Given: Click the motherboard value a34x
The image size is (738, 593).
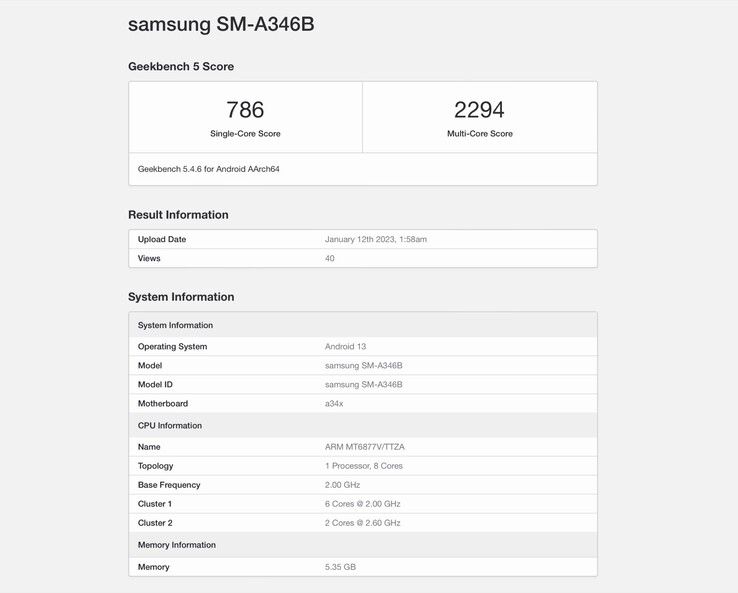Looking at the screenshot, I should [x=334, y=404].
